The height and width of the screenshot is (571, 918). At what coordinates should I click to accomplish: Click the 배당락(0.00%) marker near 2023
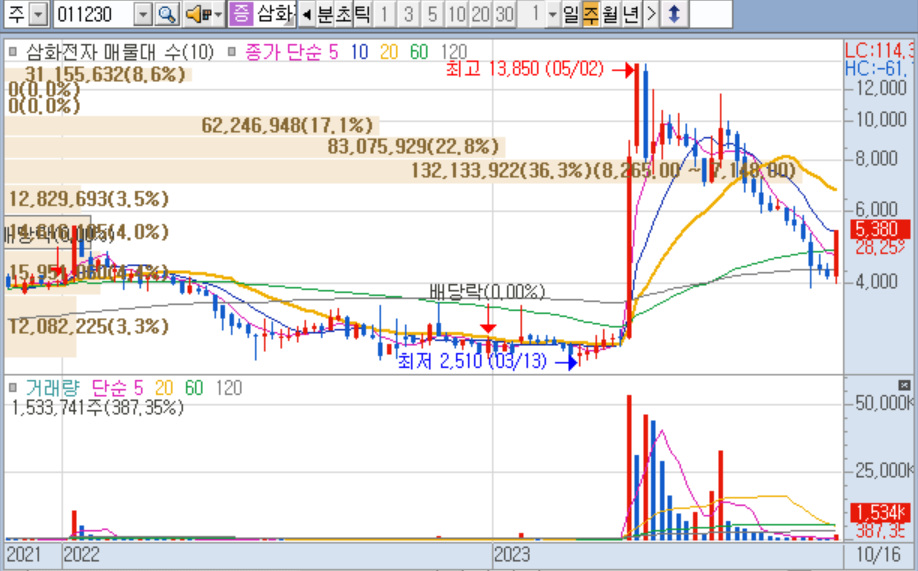click(x=487, y=291)
